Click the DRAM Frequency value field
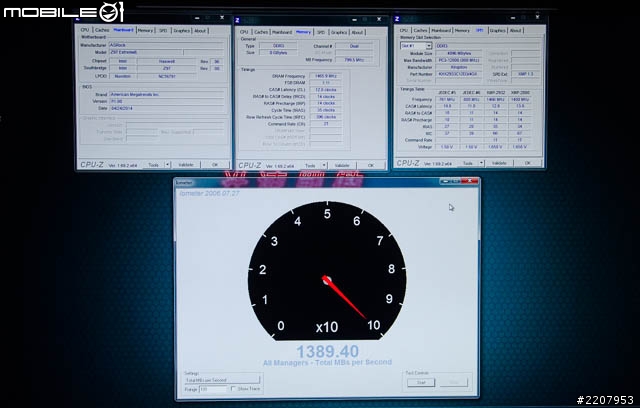 [325, 76]
